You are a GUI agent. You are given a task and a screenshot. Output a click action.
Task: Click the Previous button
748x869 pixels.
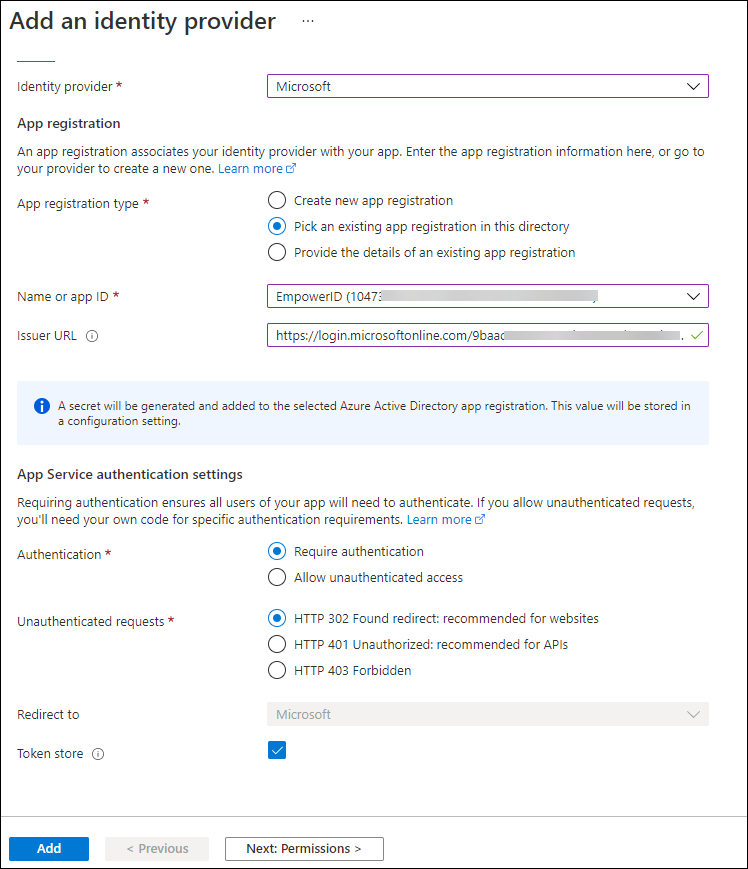coord(157,849)
